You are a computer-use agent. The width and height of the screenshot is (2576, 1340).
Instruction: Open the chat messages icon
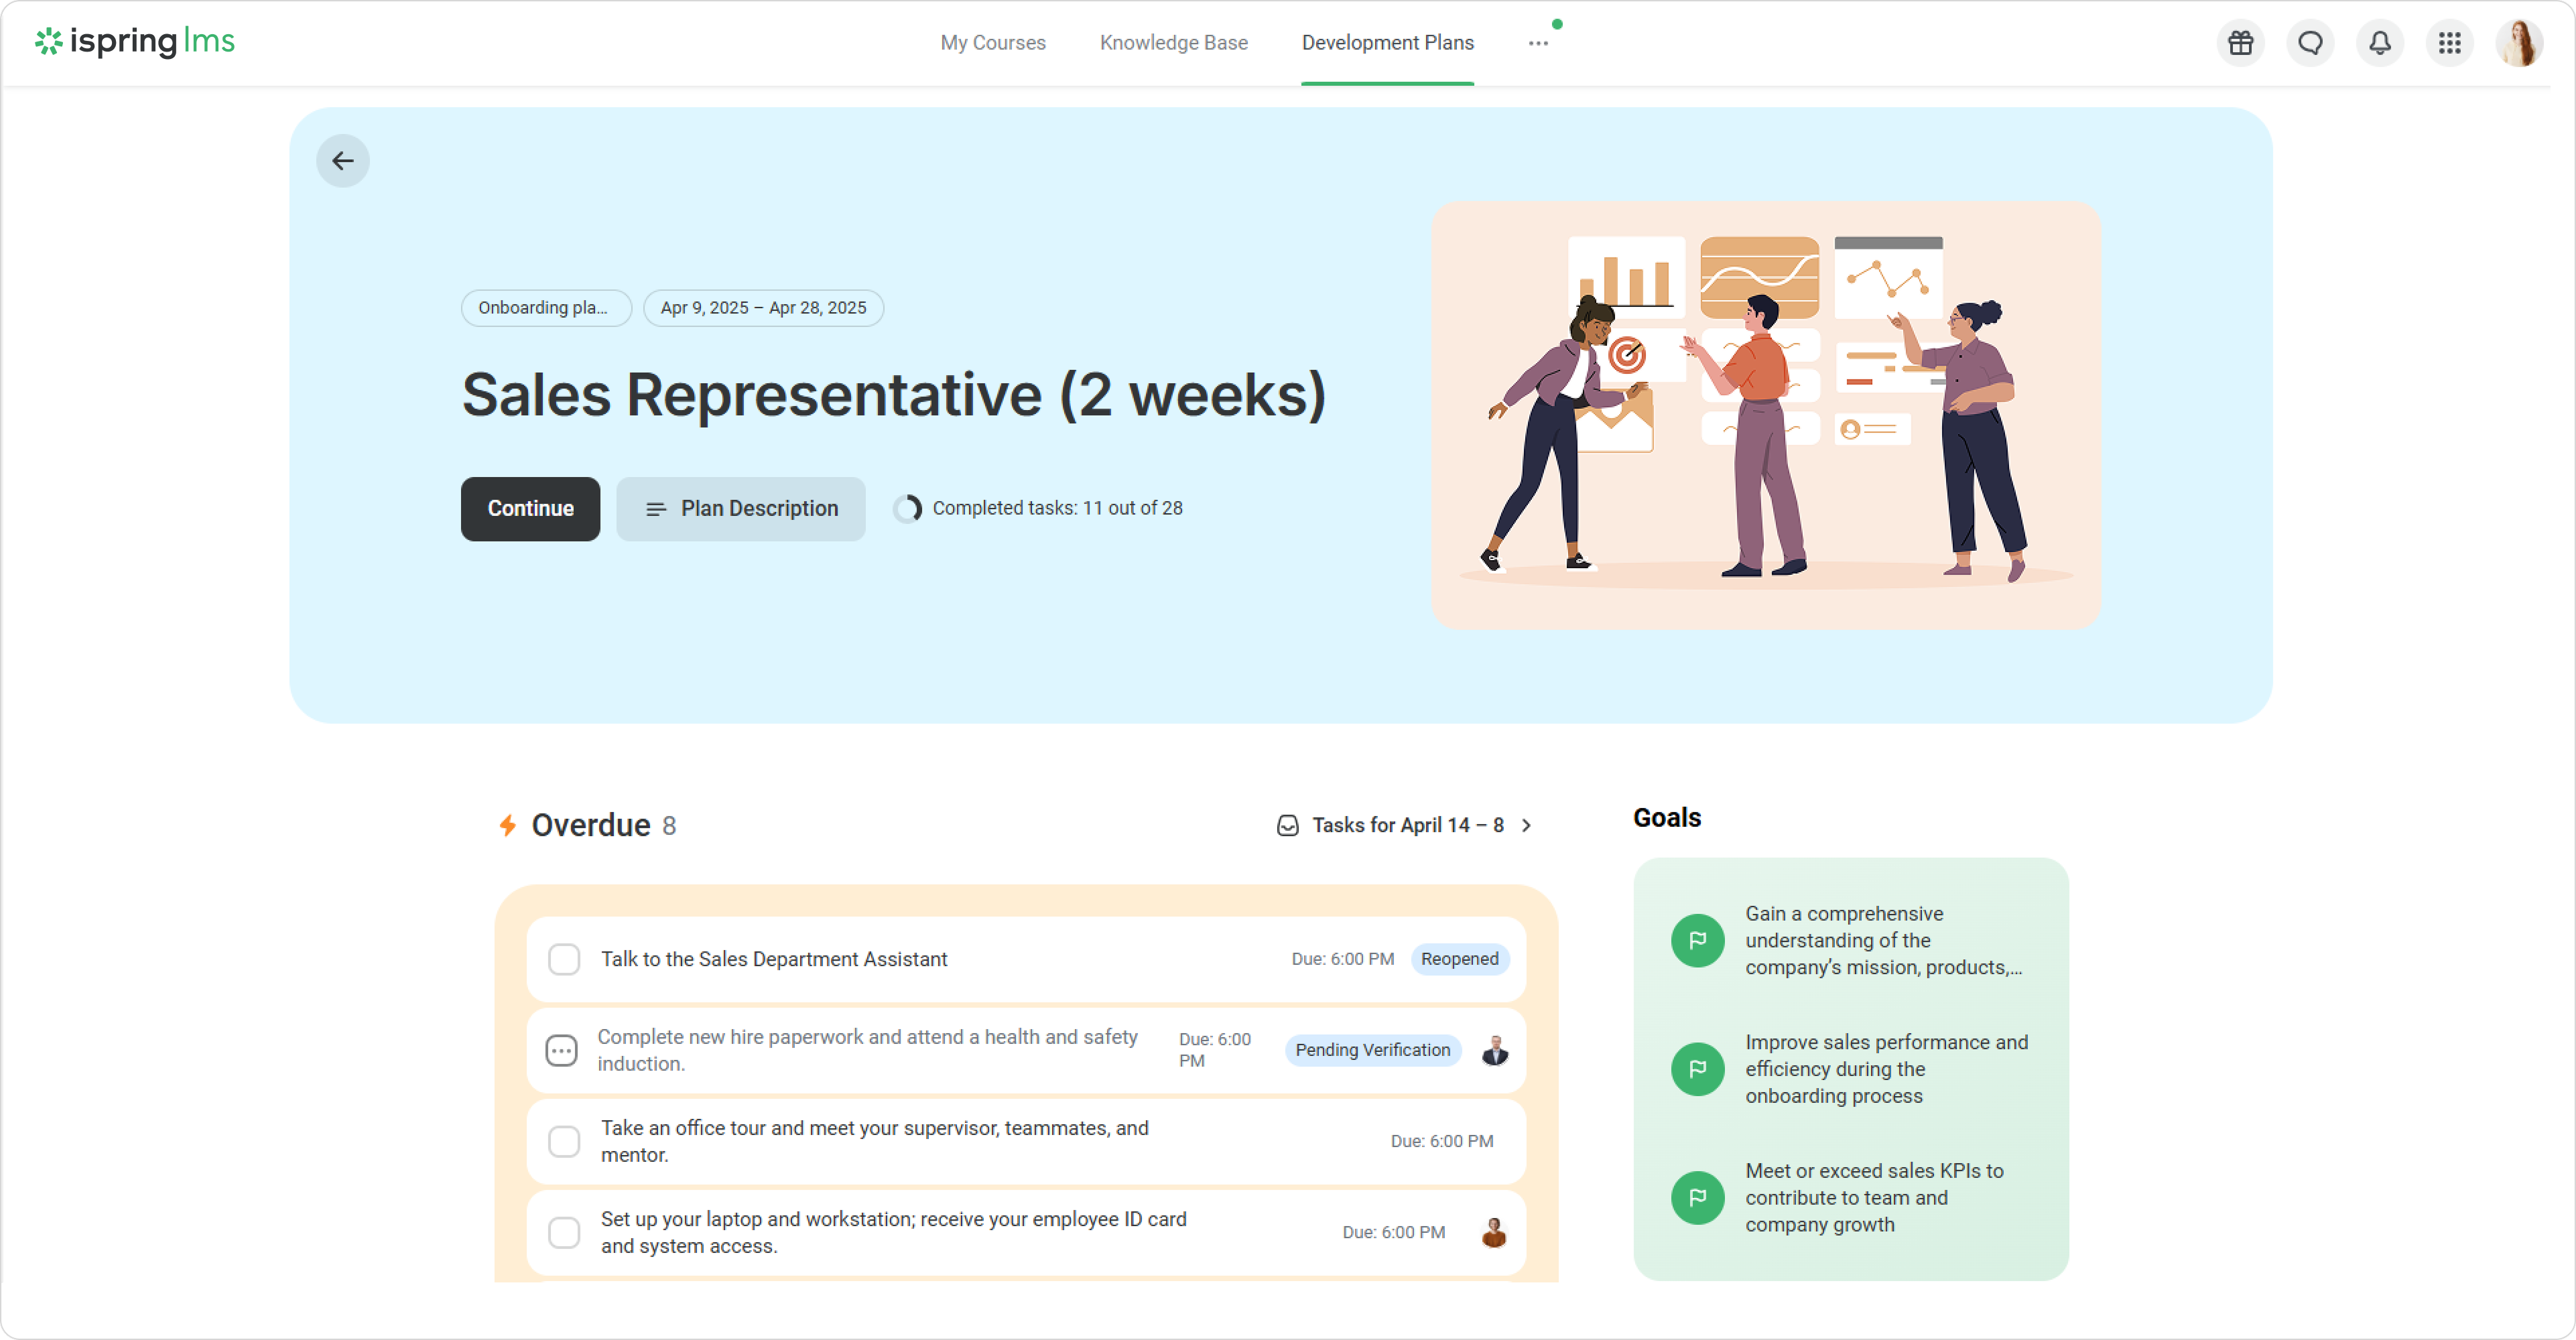[x=2310, y=43]
